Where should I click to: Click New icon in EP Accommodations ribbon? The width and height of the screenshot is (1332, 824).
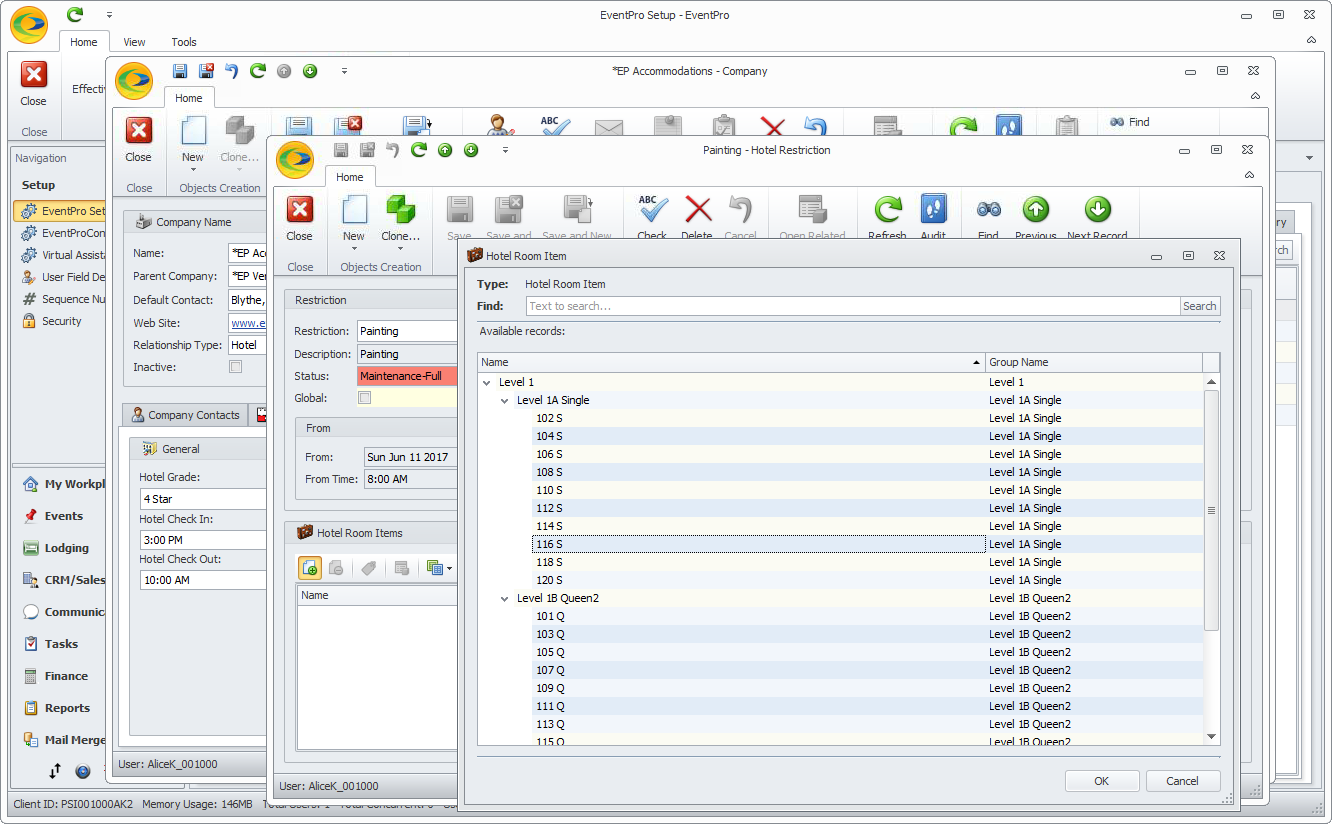193,131
